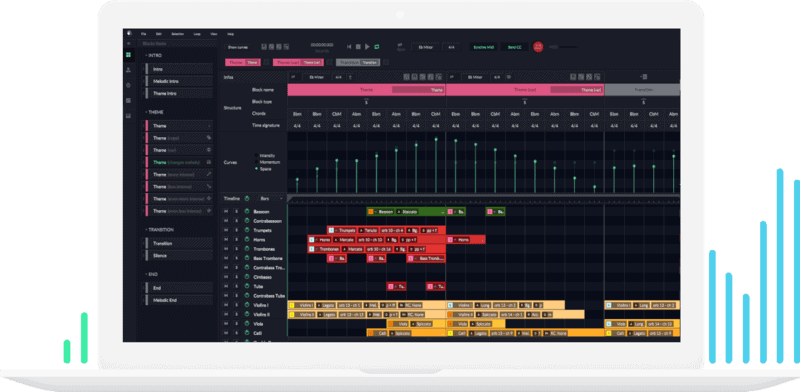Mute the Bass Trombone track
The width and height of the screenshot is (800, 392).
click(x=227, y=258)
